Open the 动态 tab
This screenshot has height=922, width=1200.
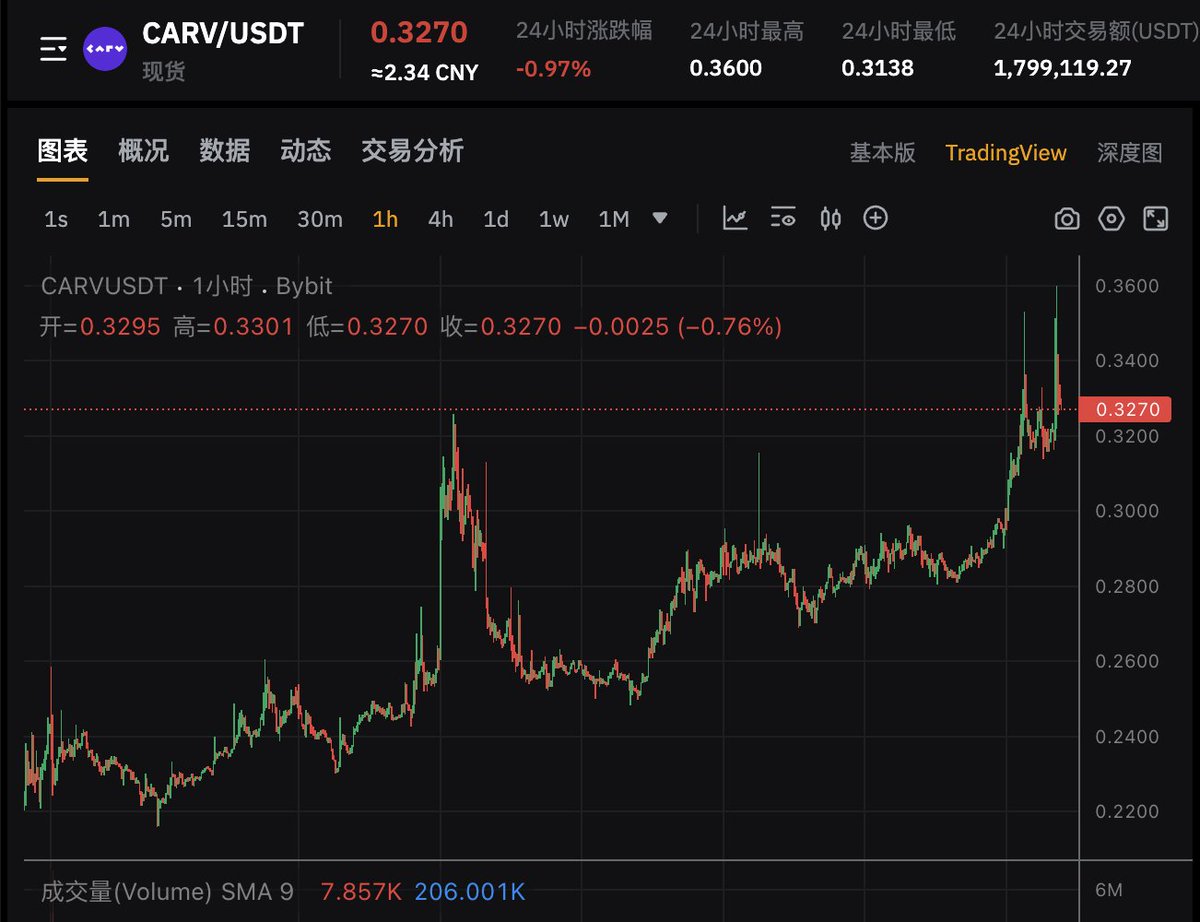[x=305, y=151]
